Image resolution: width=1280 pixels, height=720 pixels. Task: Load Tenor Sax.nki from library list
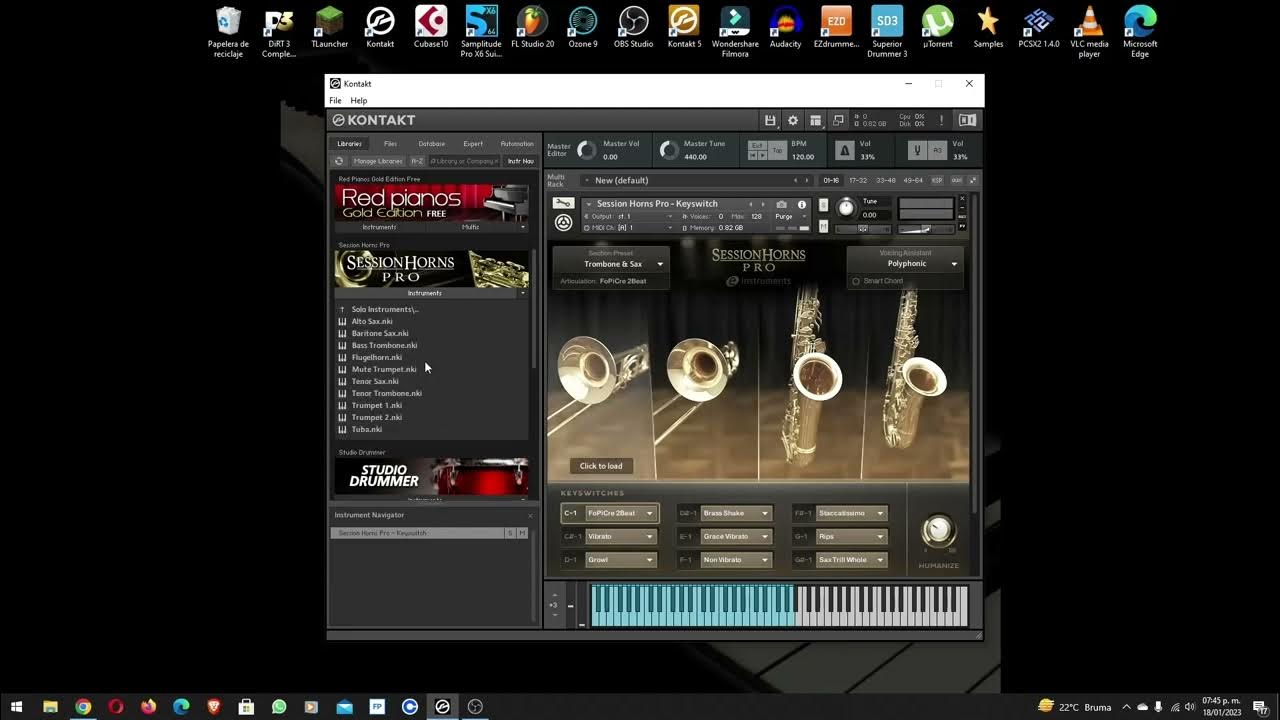click(375, 381)
